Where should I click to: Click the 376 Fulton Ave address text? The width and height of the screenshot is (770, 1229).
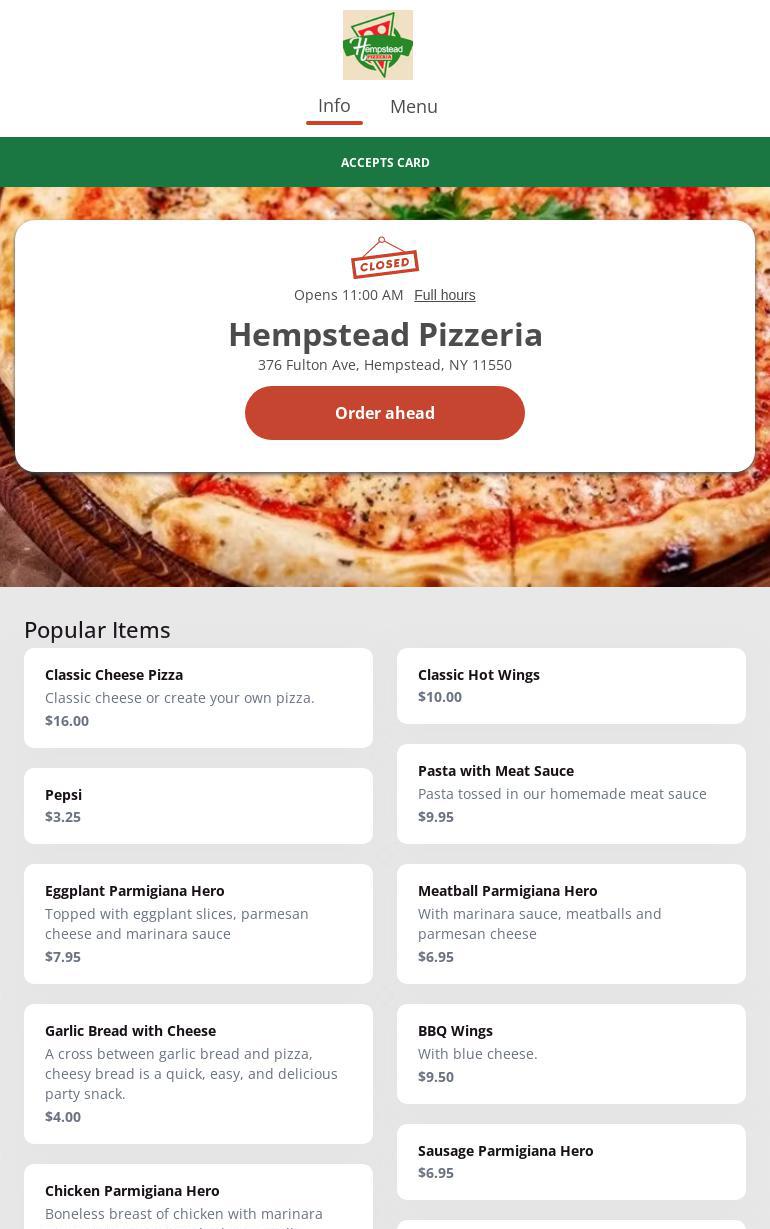pos(385,365)
